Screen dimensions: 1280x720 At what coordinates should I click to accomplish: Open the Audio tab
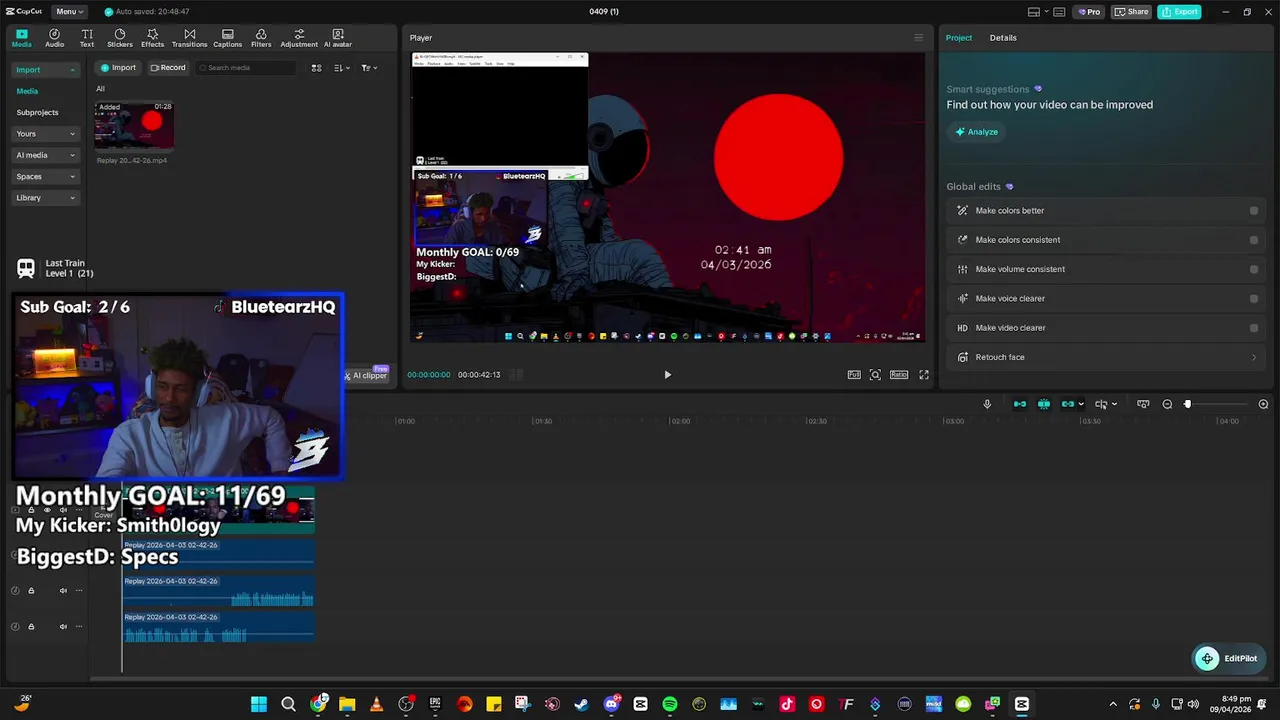click(x=54, y=38)
